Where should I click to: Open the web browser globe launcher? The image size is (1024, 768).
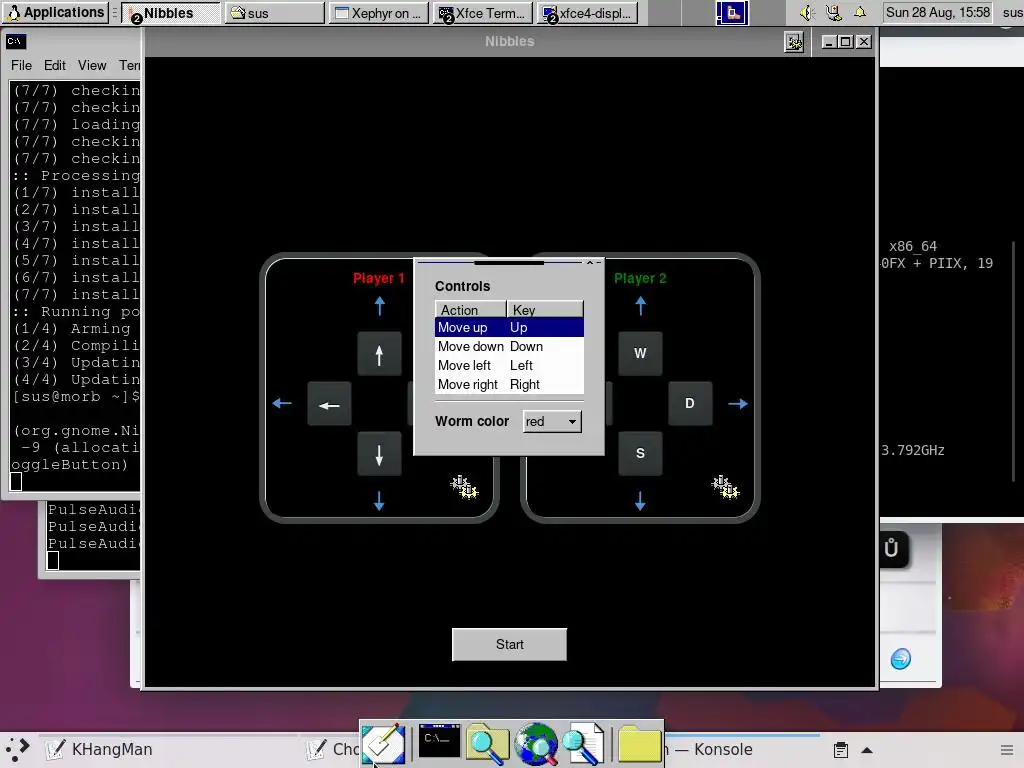(x=536, y=743)
